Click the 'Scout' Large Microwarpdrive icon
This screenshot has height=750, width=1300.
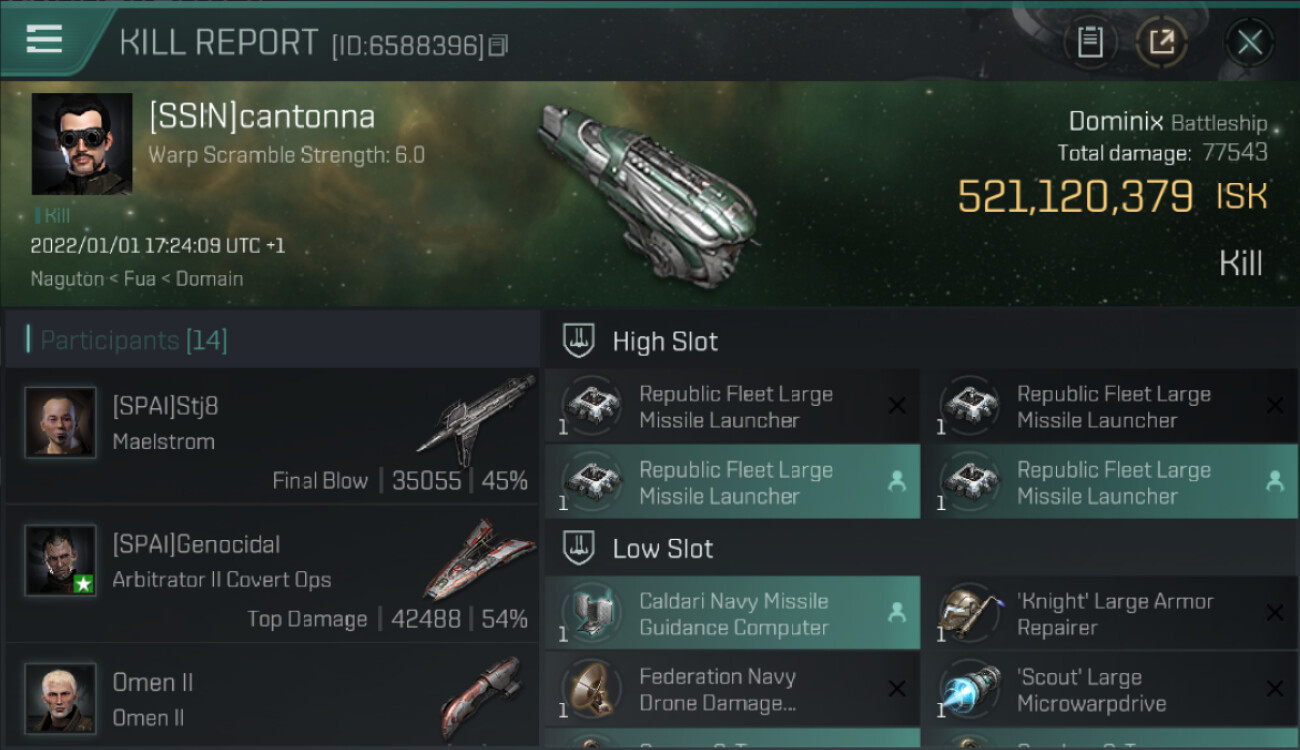pyautogui.click(x=966, y=690)
